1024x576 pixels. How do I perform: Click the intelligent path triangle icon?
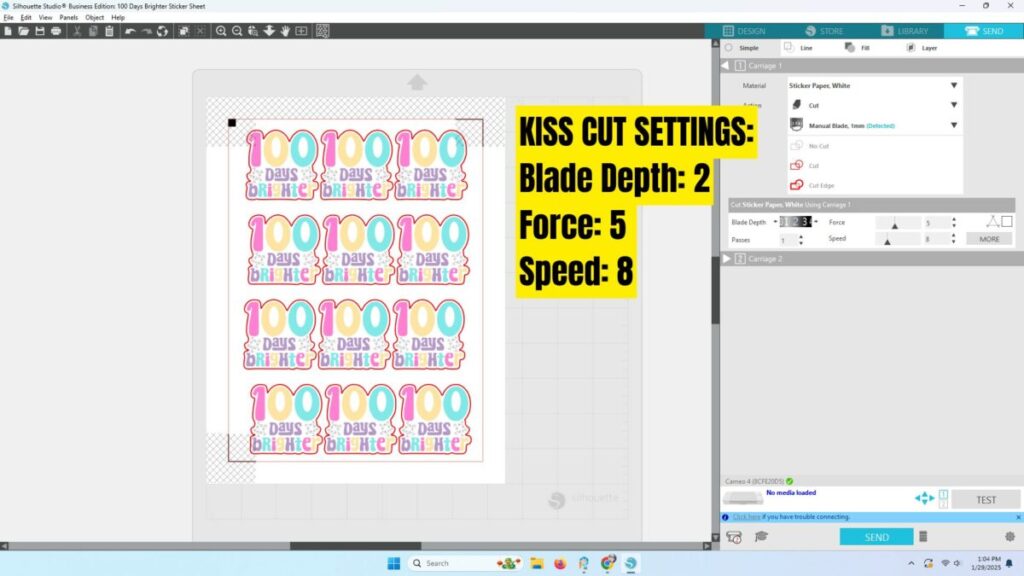[x=993, y=222]
